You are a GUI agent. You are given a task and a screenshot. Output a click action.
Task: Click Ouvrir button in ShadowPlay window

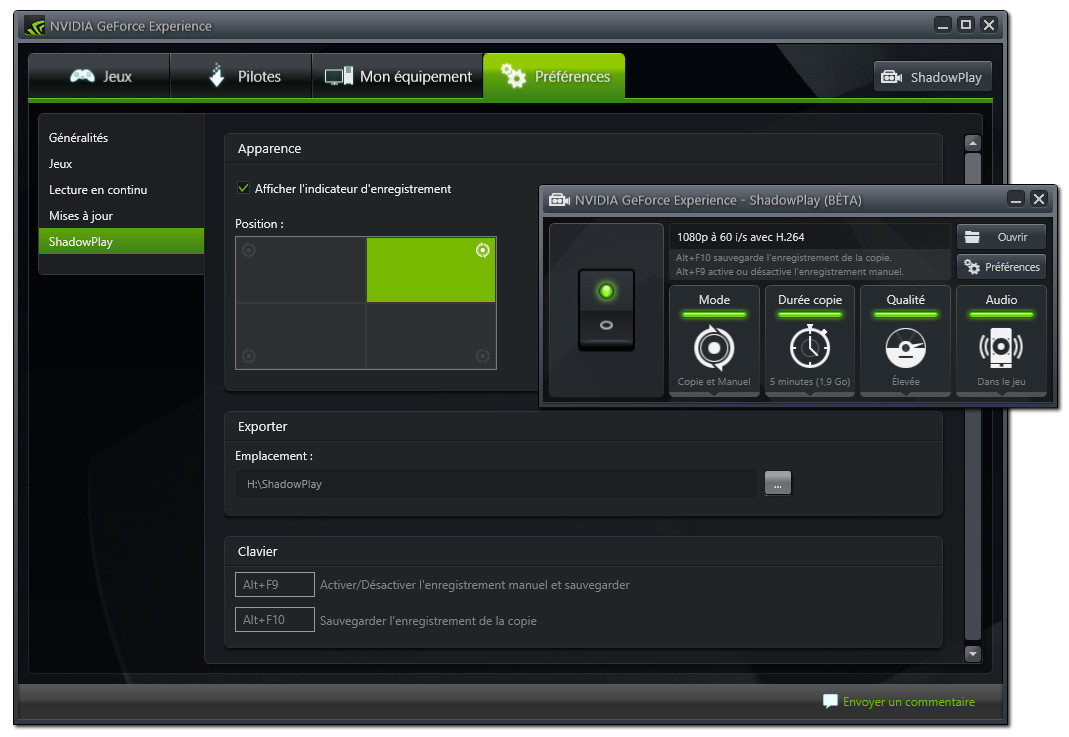[1001, 237]
